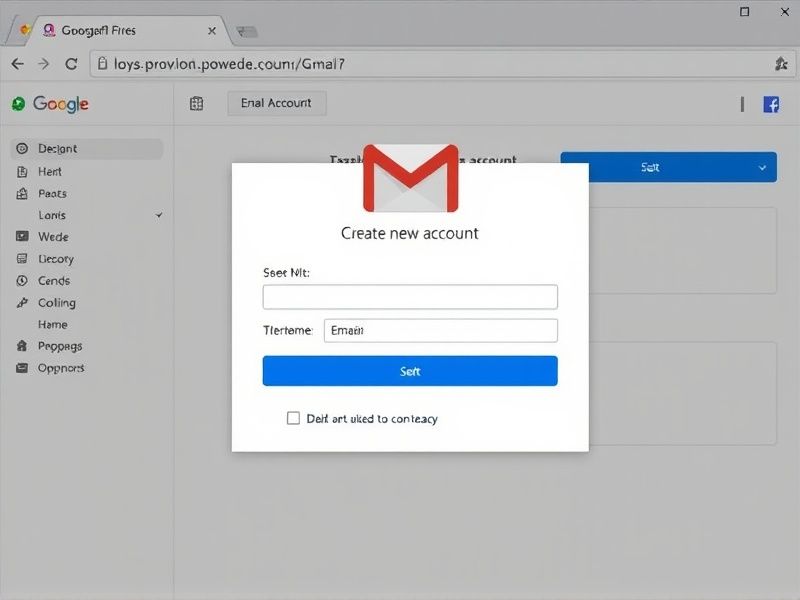This screenshot has width=800, height=600.
Task: Select Cends label in sidebar
Action: pyautogui.click(x=54, y=281)
